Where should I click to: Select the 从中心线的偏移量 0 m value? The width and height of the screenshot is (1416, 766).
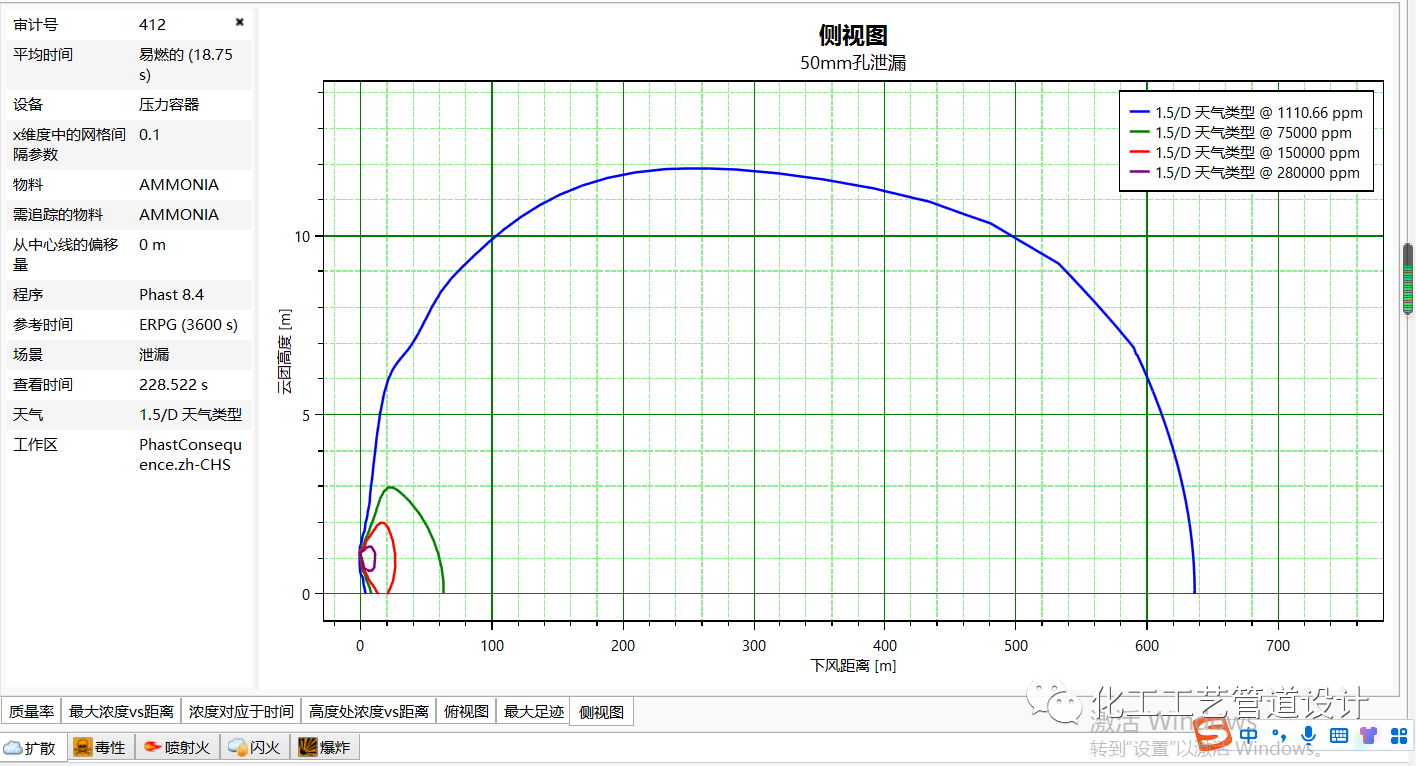pos(153,245)
